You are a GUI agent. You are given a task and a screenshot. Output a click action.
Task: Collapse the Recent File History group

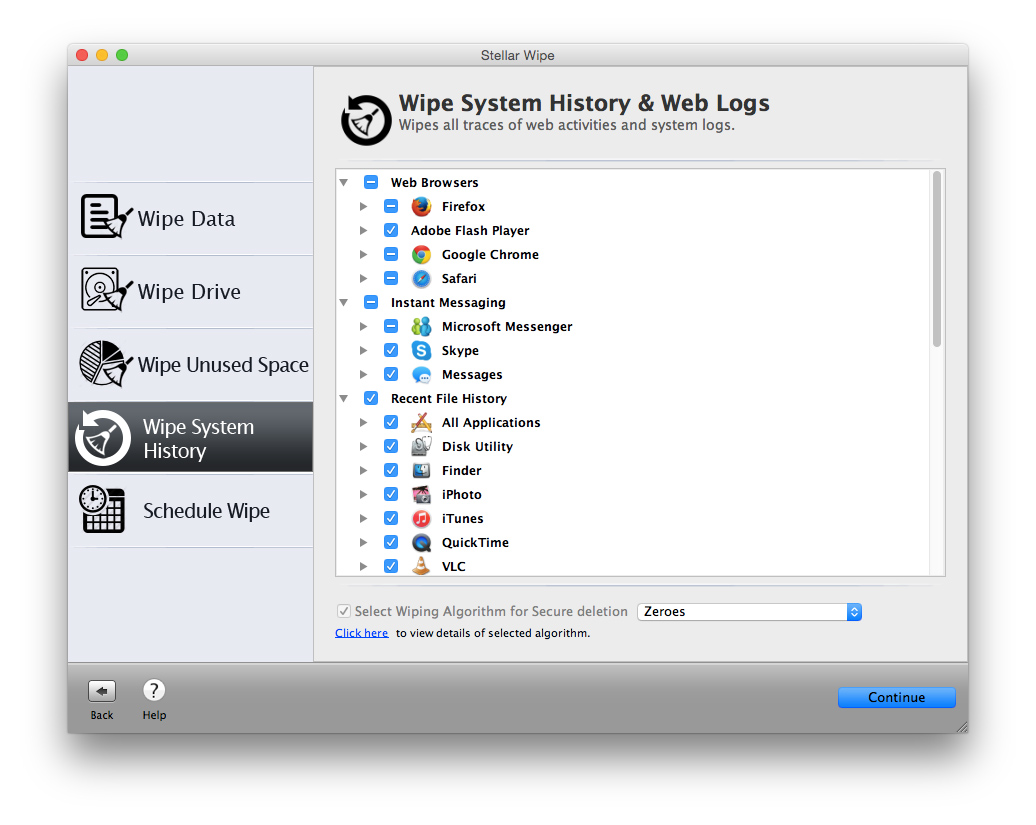click(344, 398)
